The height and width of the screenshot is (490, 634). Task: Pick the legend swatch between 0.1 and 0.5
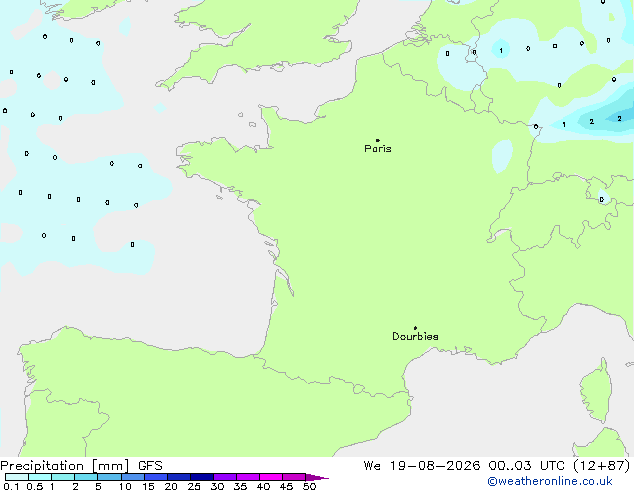click(17, 477)
